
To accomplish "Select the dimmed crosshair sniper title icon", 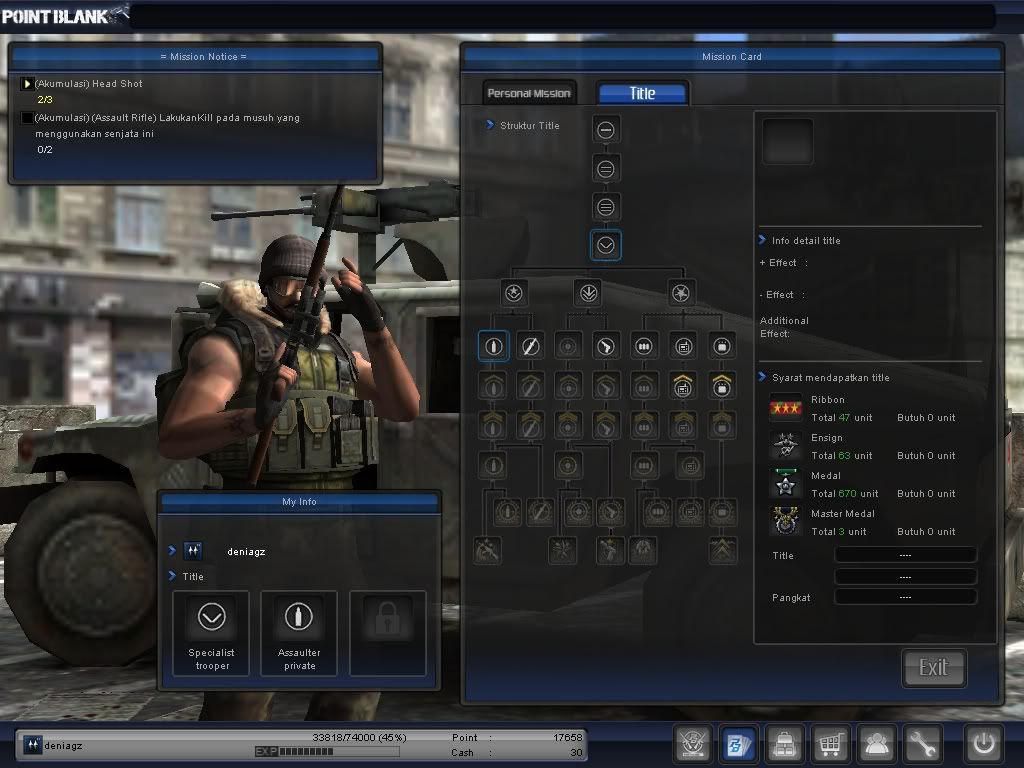I will coord(568,346).
